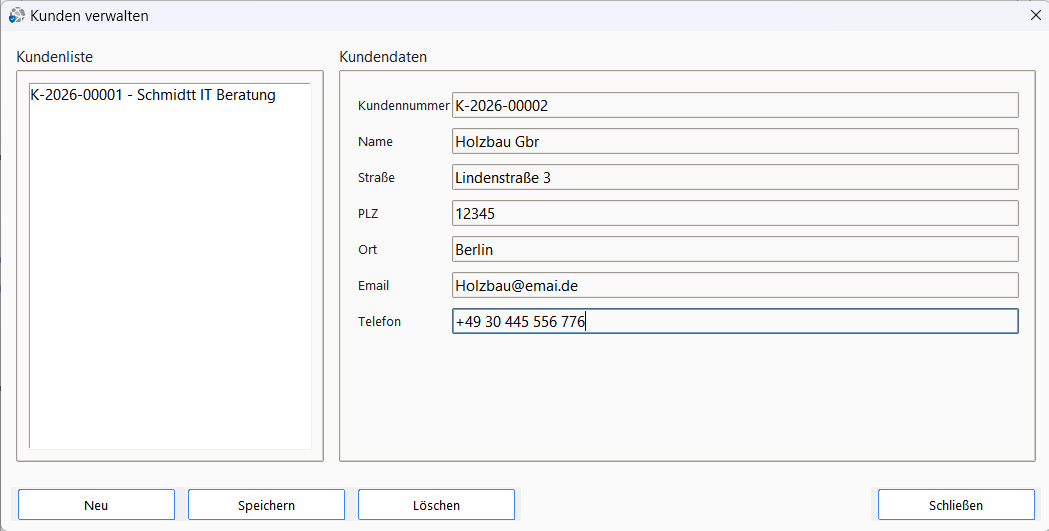1049x531 pixels.
Task: Close the Kunden verwalten window
Action: pos(1034,15)
